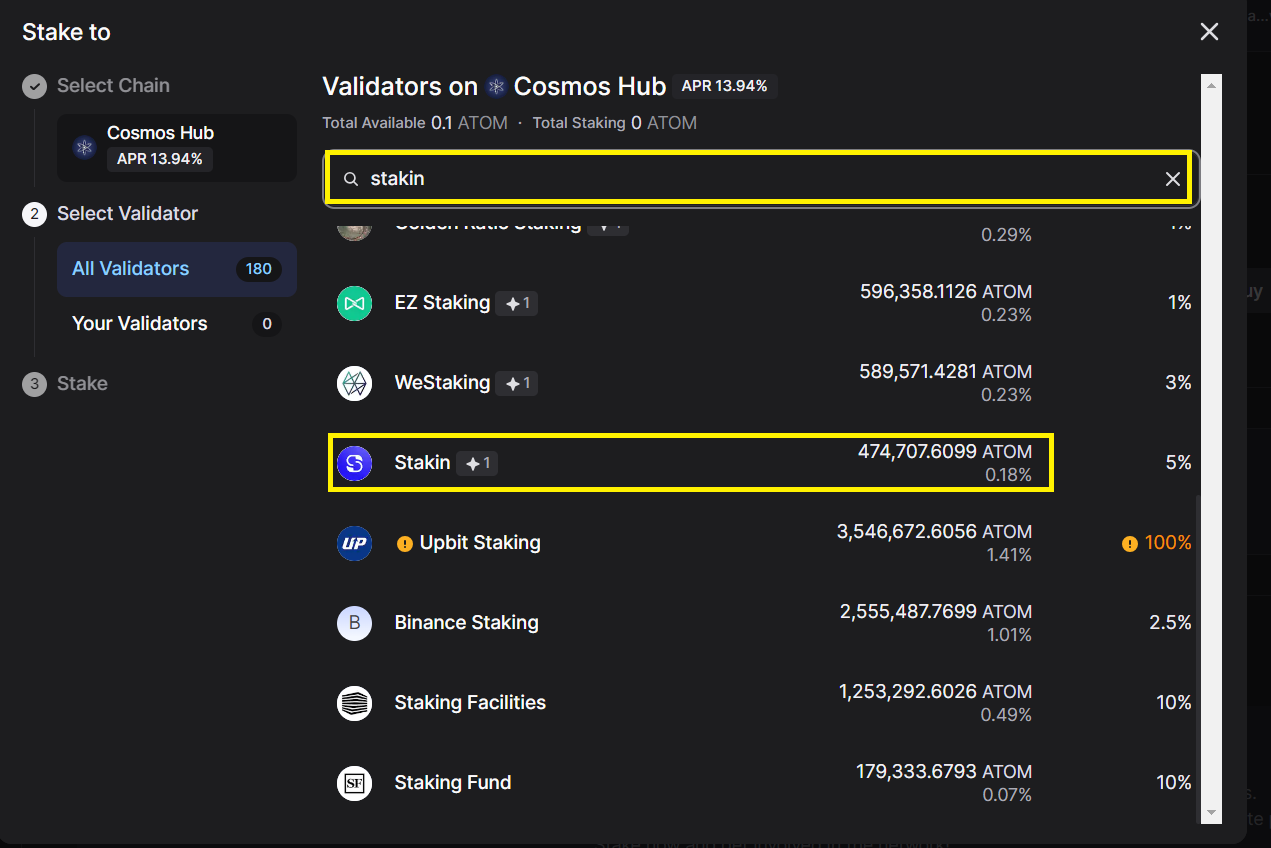Click the search magnifier icon
This screenshot has width=1271, height=848.
(x=351, y=179)
